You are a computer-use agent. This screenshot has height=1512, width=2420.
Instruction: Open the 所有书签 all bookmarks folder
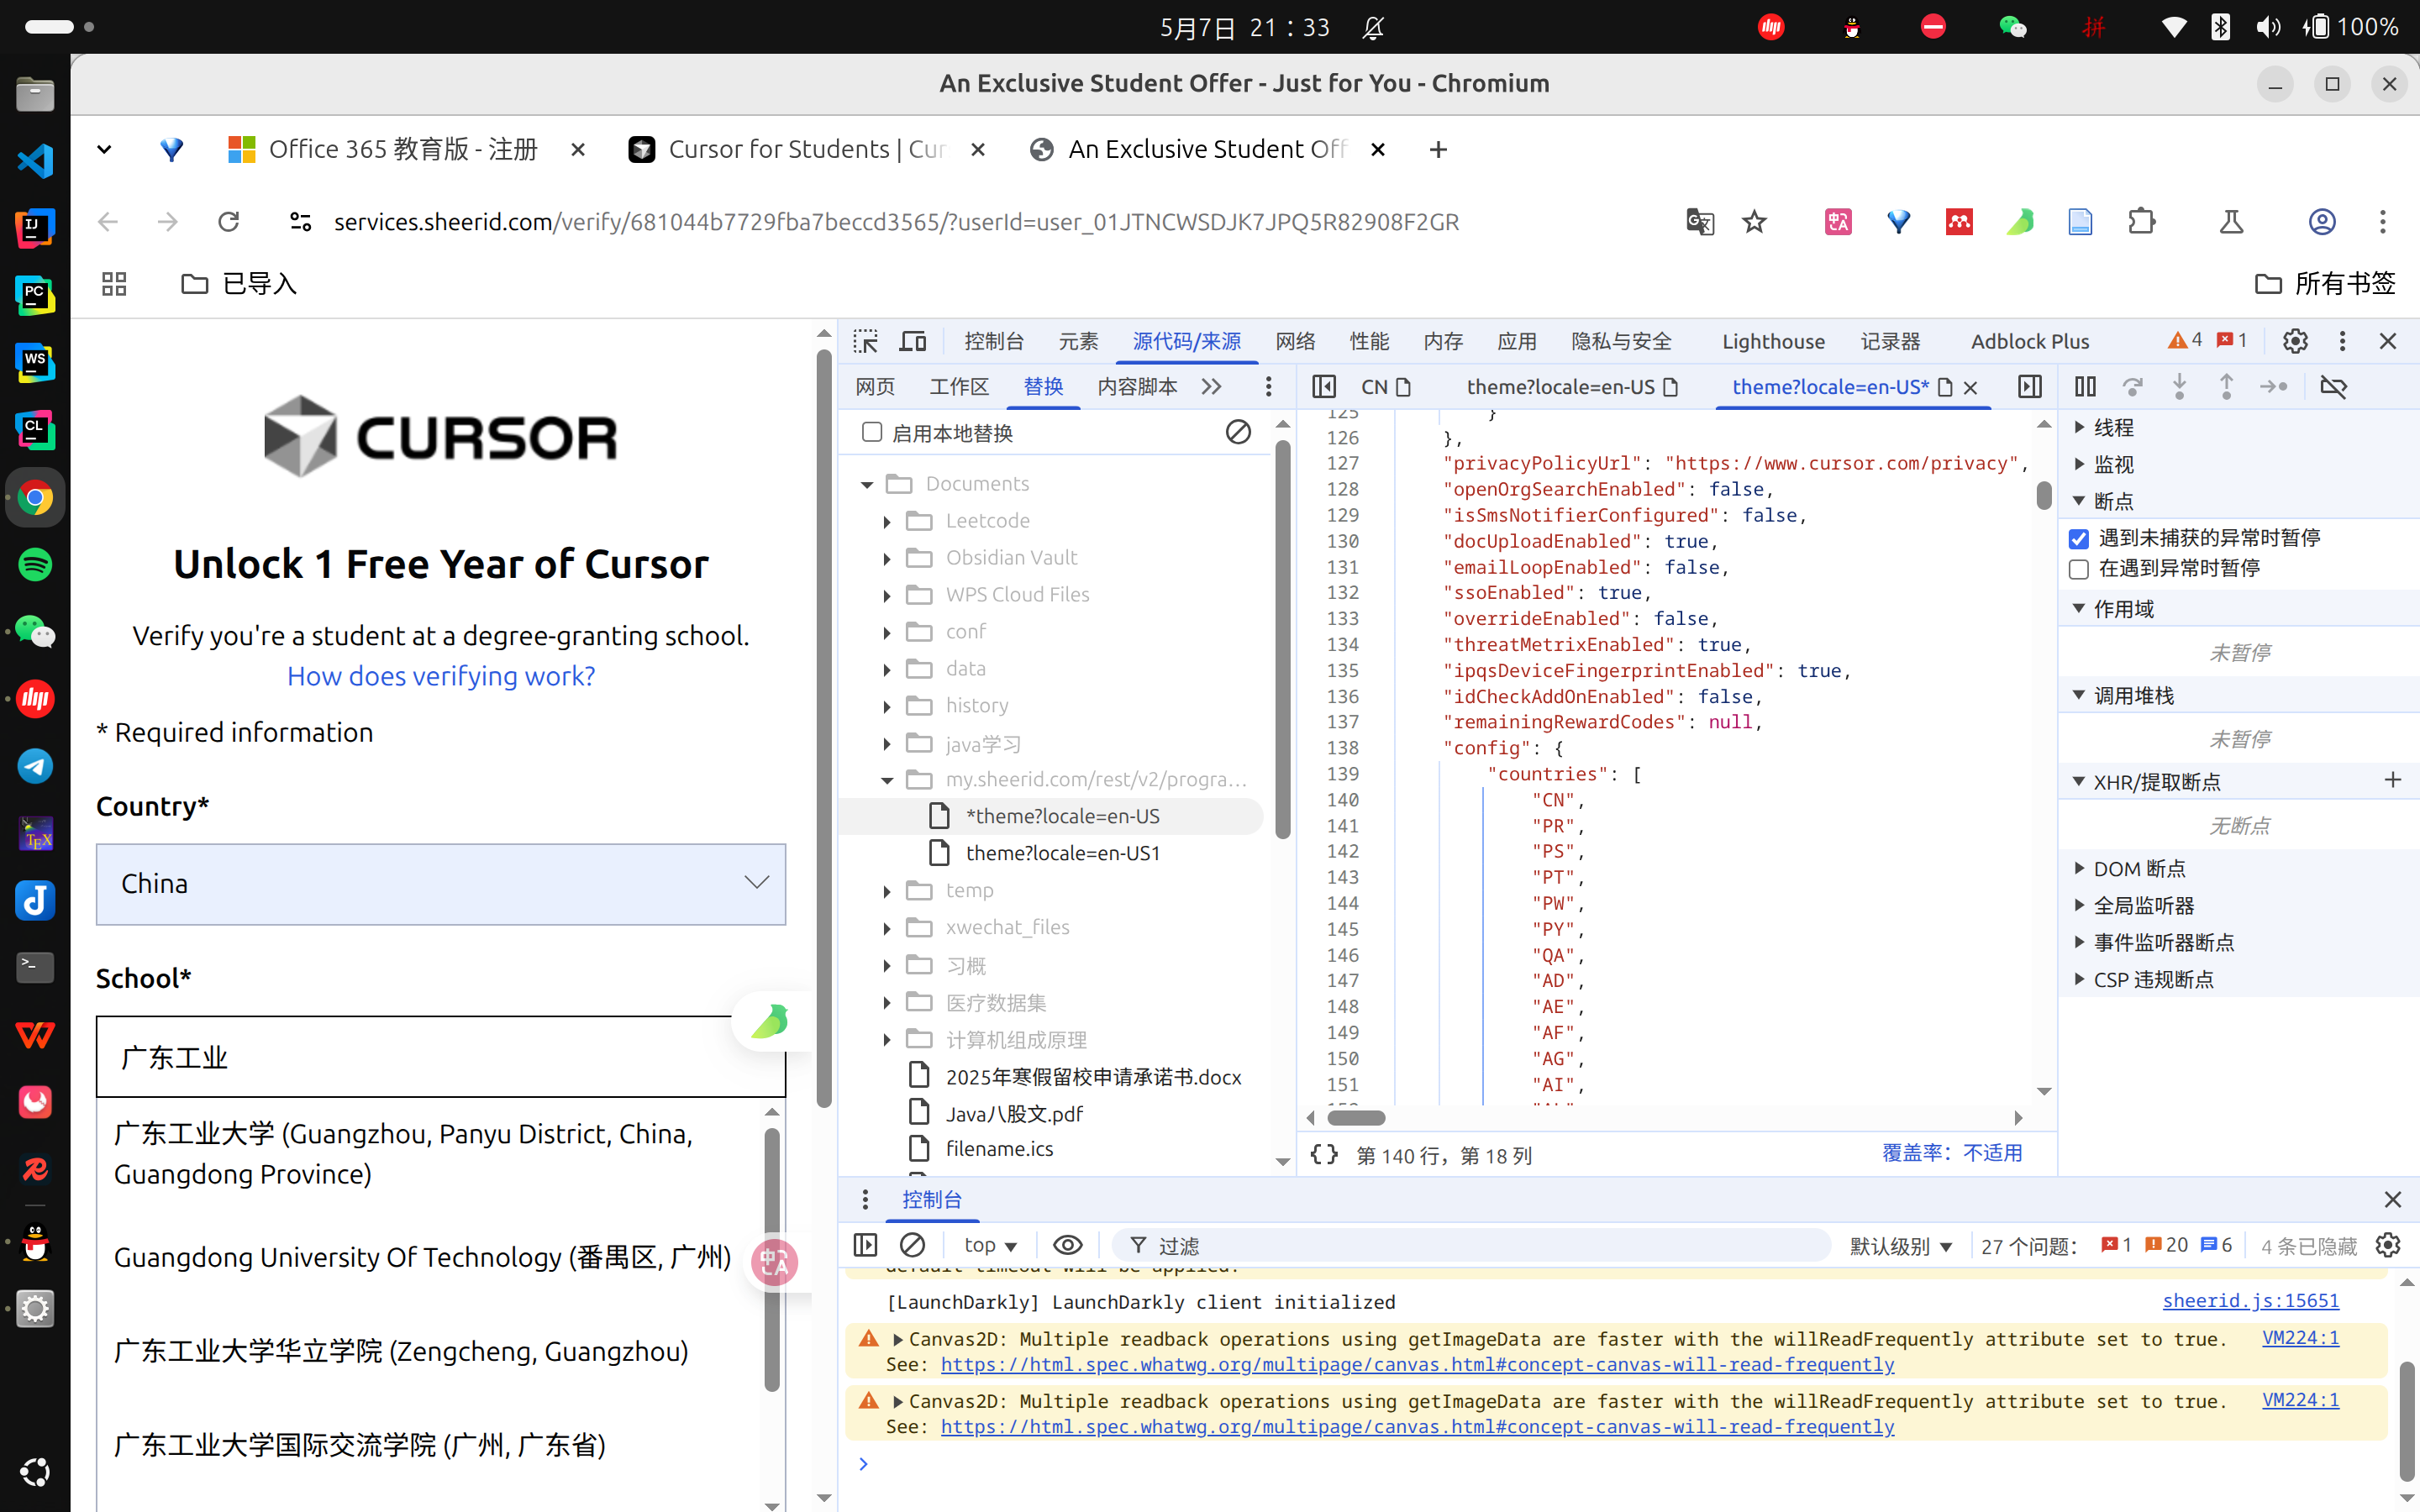(x=2326, y=284)
